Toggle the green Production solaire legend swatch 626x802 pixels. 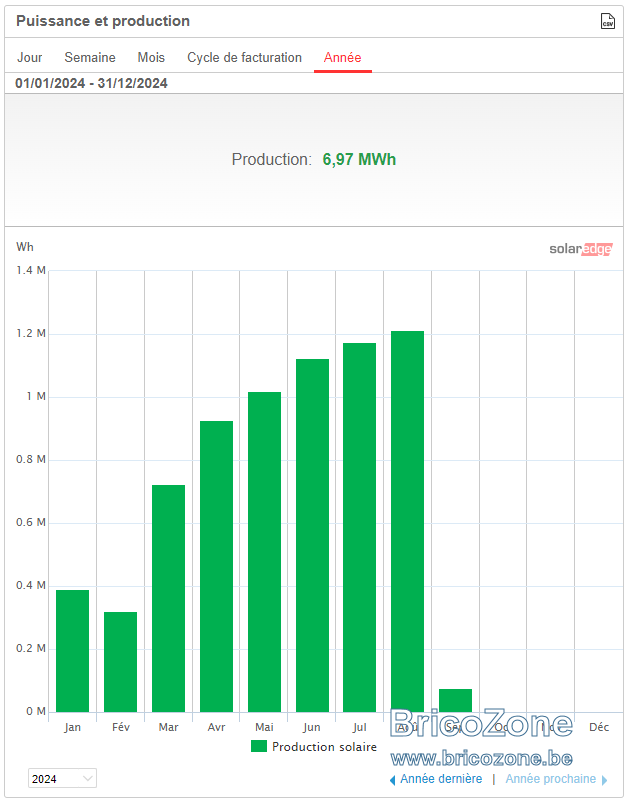tap(259, 746)
